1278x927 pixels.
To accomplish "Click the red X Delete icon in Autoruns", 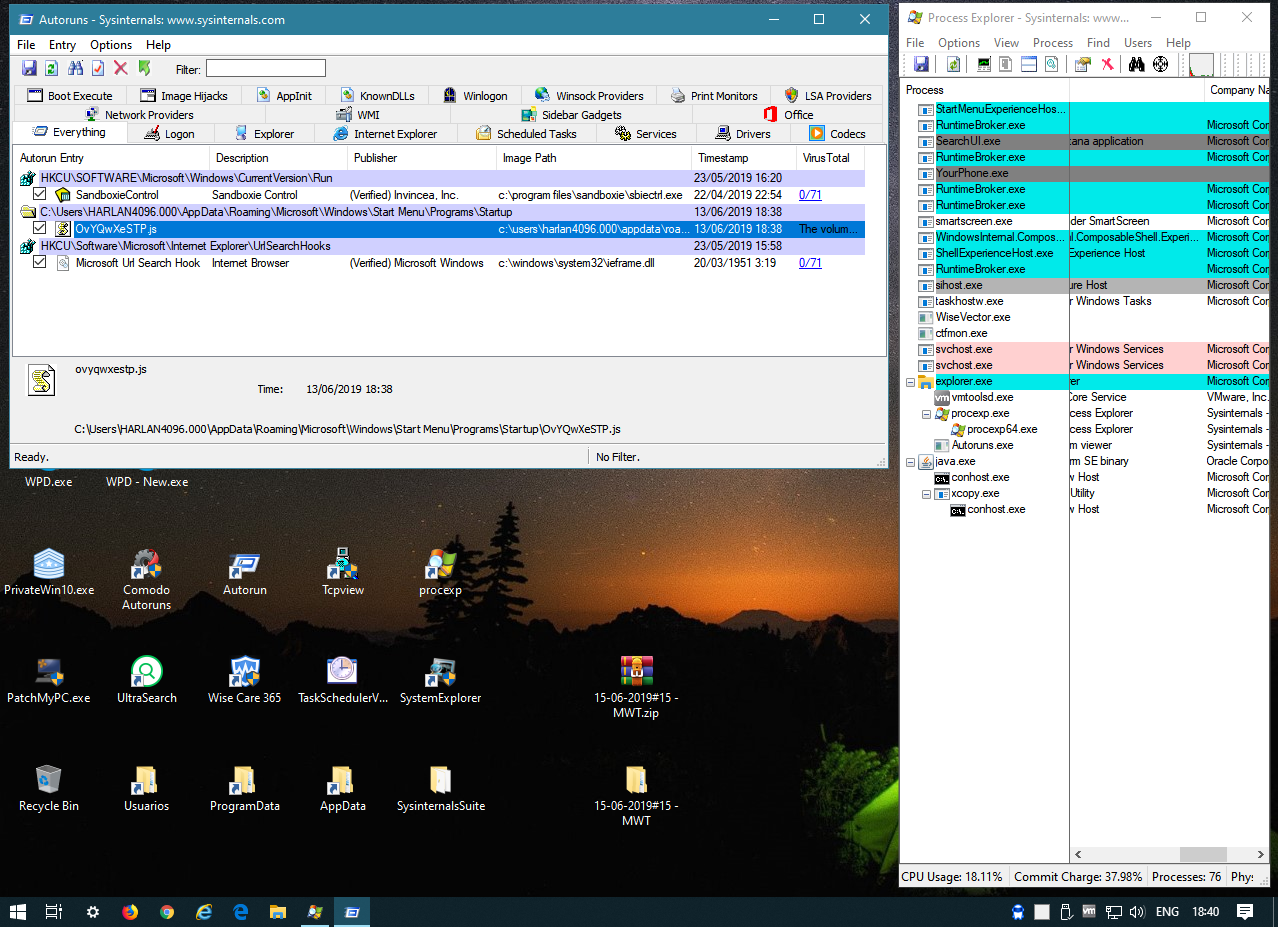I will coord(121,68).
